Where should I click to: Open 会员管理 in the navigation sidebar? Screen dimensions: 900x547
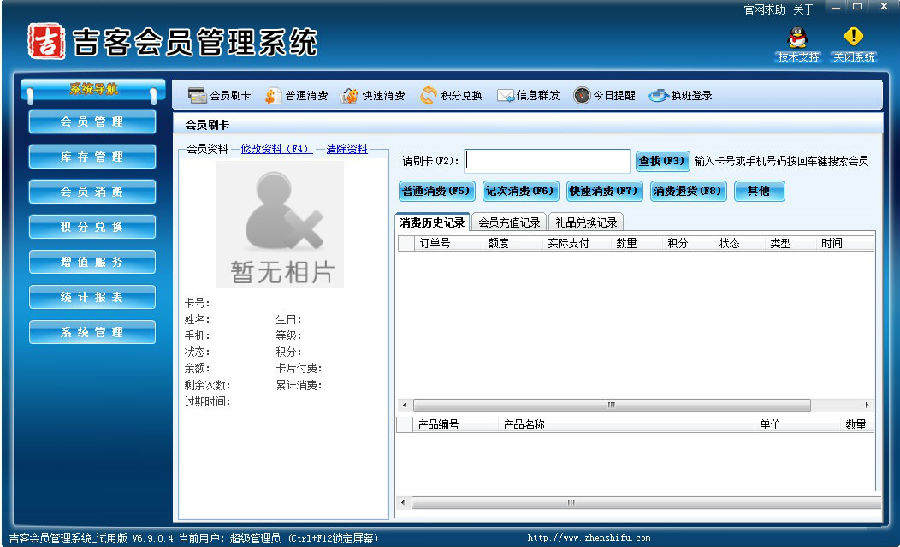coord(92,122)
